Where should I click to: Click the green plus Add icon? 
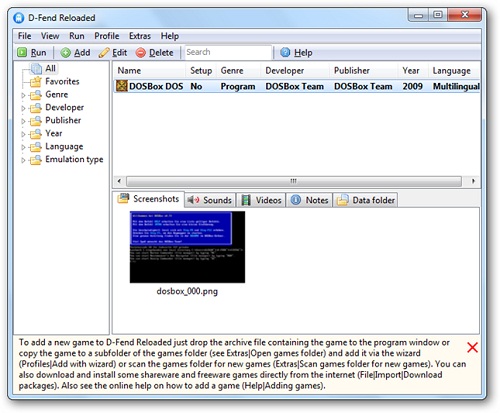pyautogui.click(x=65, y=52)
